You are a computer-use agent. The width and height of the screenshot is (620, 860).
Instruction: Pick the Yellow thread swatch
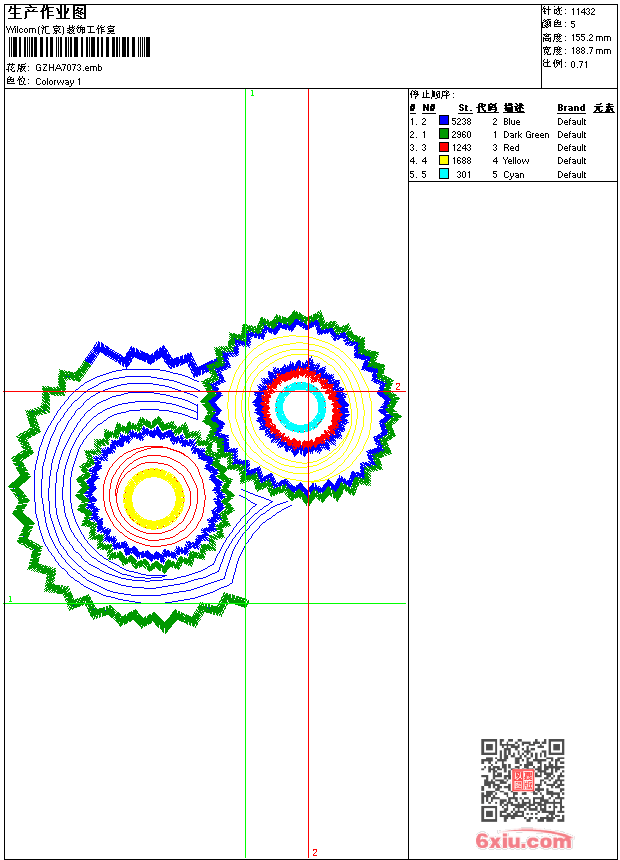coord(444,160)
